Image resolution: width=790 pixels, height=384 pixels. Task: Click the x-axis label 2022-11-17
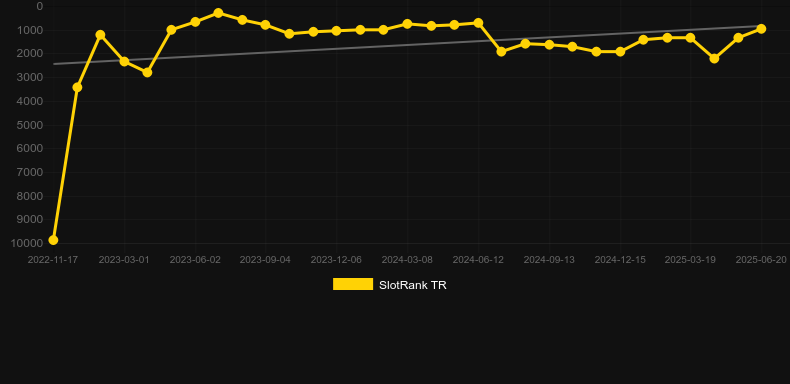pyautogui.click(x=53, y=260)
